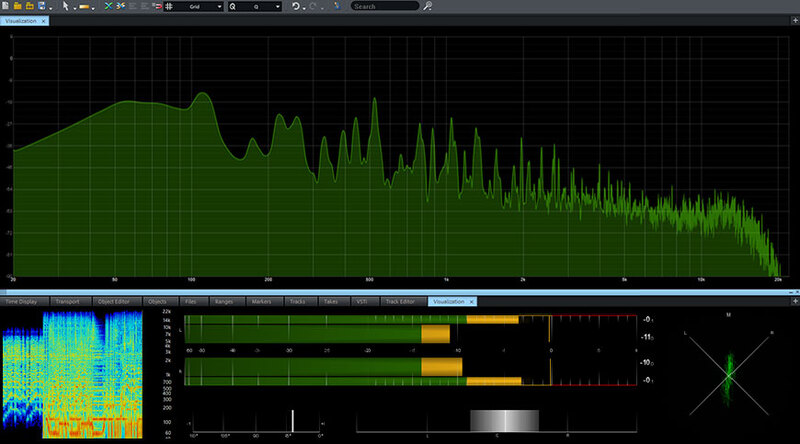
Task: Toggle the grid display button
Action: 169,6
